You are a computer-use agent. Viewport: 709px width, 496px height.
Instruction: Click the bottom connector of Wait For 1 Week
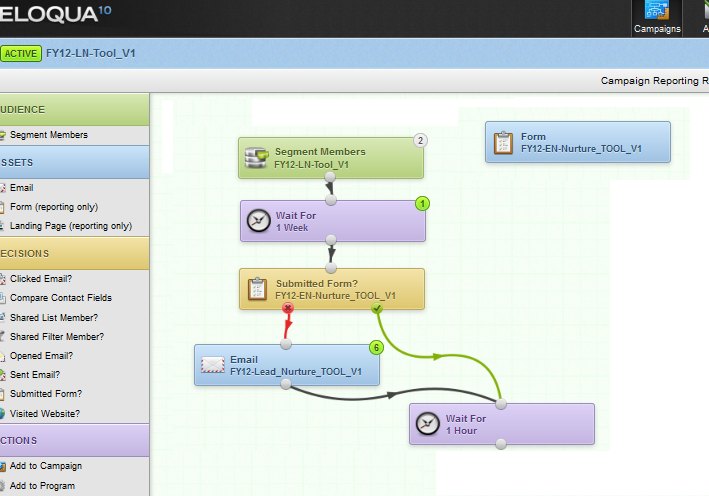(x=331, y=240)
